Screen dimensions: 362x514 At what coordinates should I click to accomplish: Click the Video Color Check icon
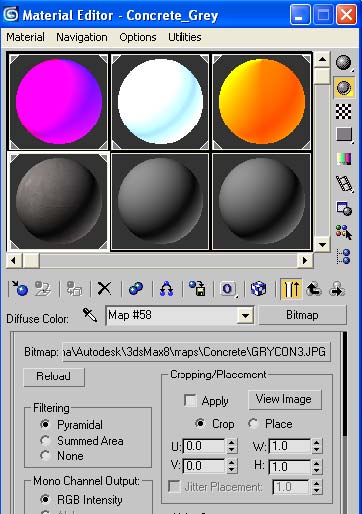click(344, 159)
